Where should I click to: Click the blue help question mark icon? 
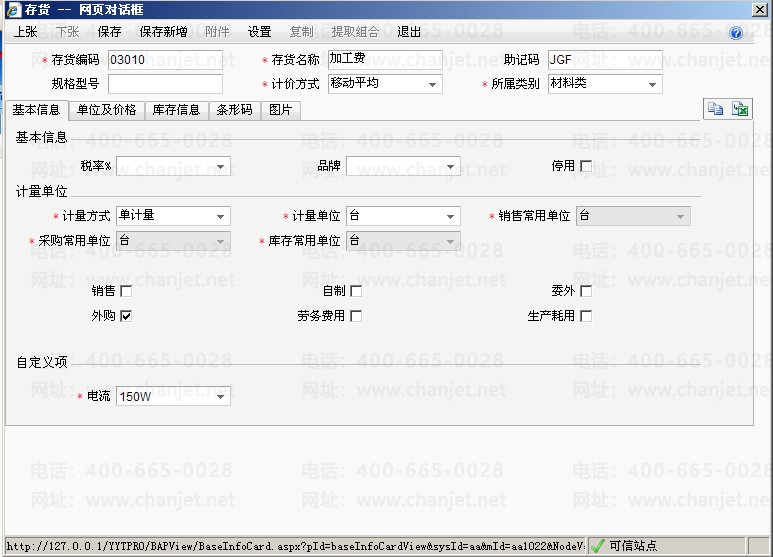[736, 33]
